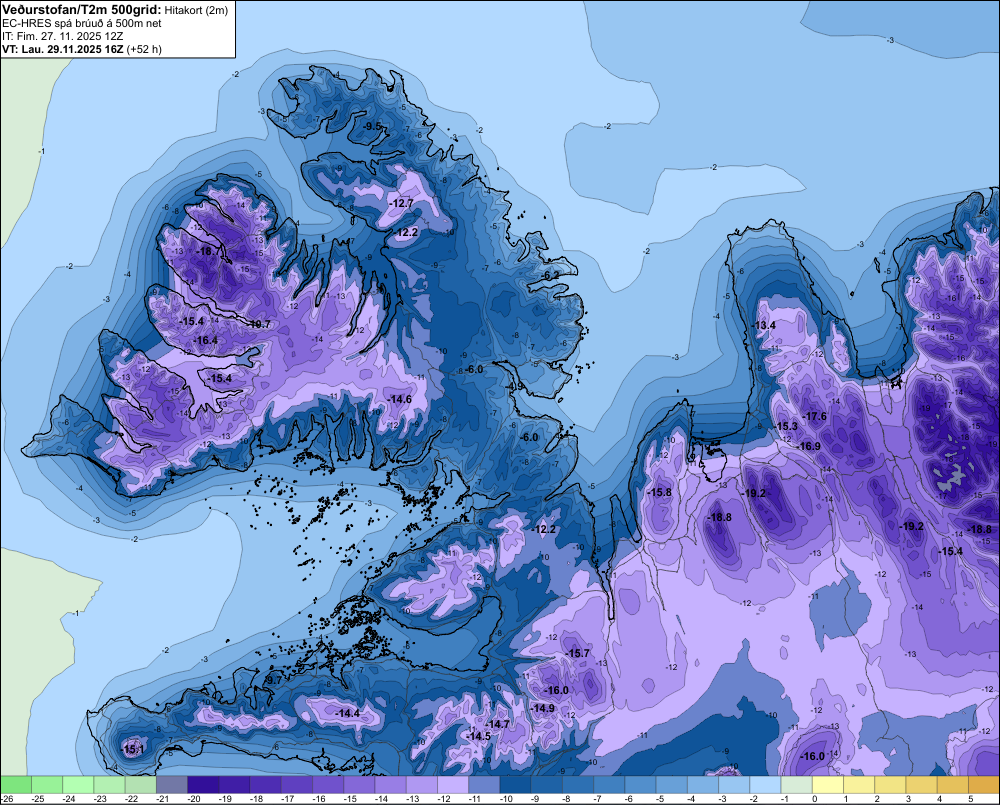1000x805 pixels.
Task: Click the pale lilac legend swatch above -12
Action: tap(453, 785)
